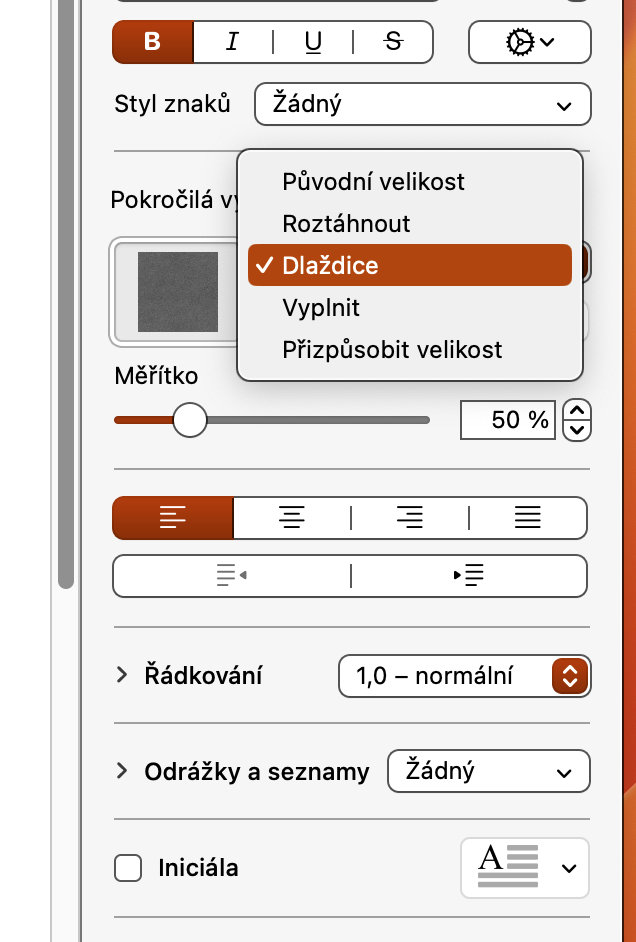Screen dimensions: 636x942
Task: Align text to the right
Action: (x=409, y=517)
